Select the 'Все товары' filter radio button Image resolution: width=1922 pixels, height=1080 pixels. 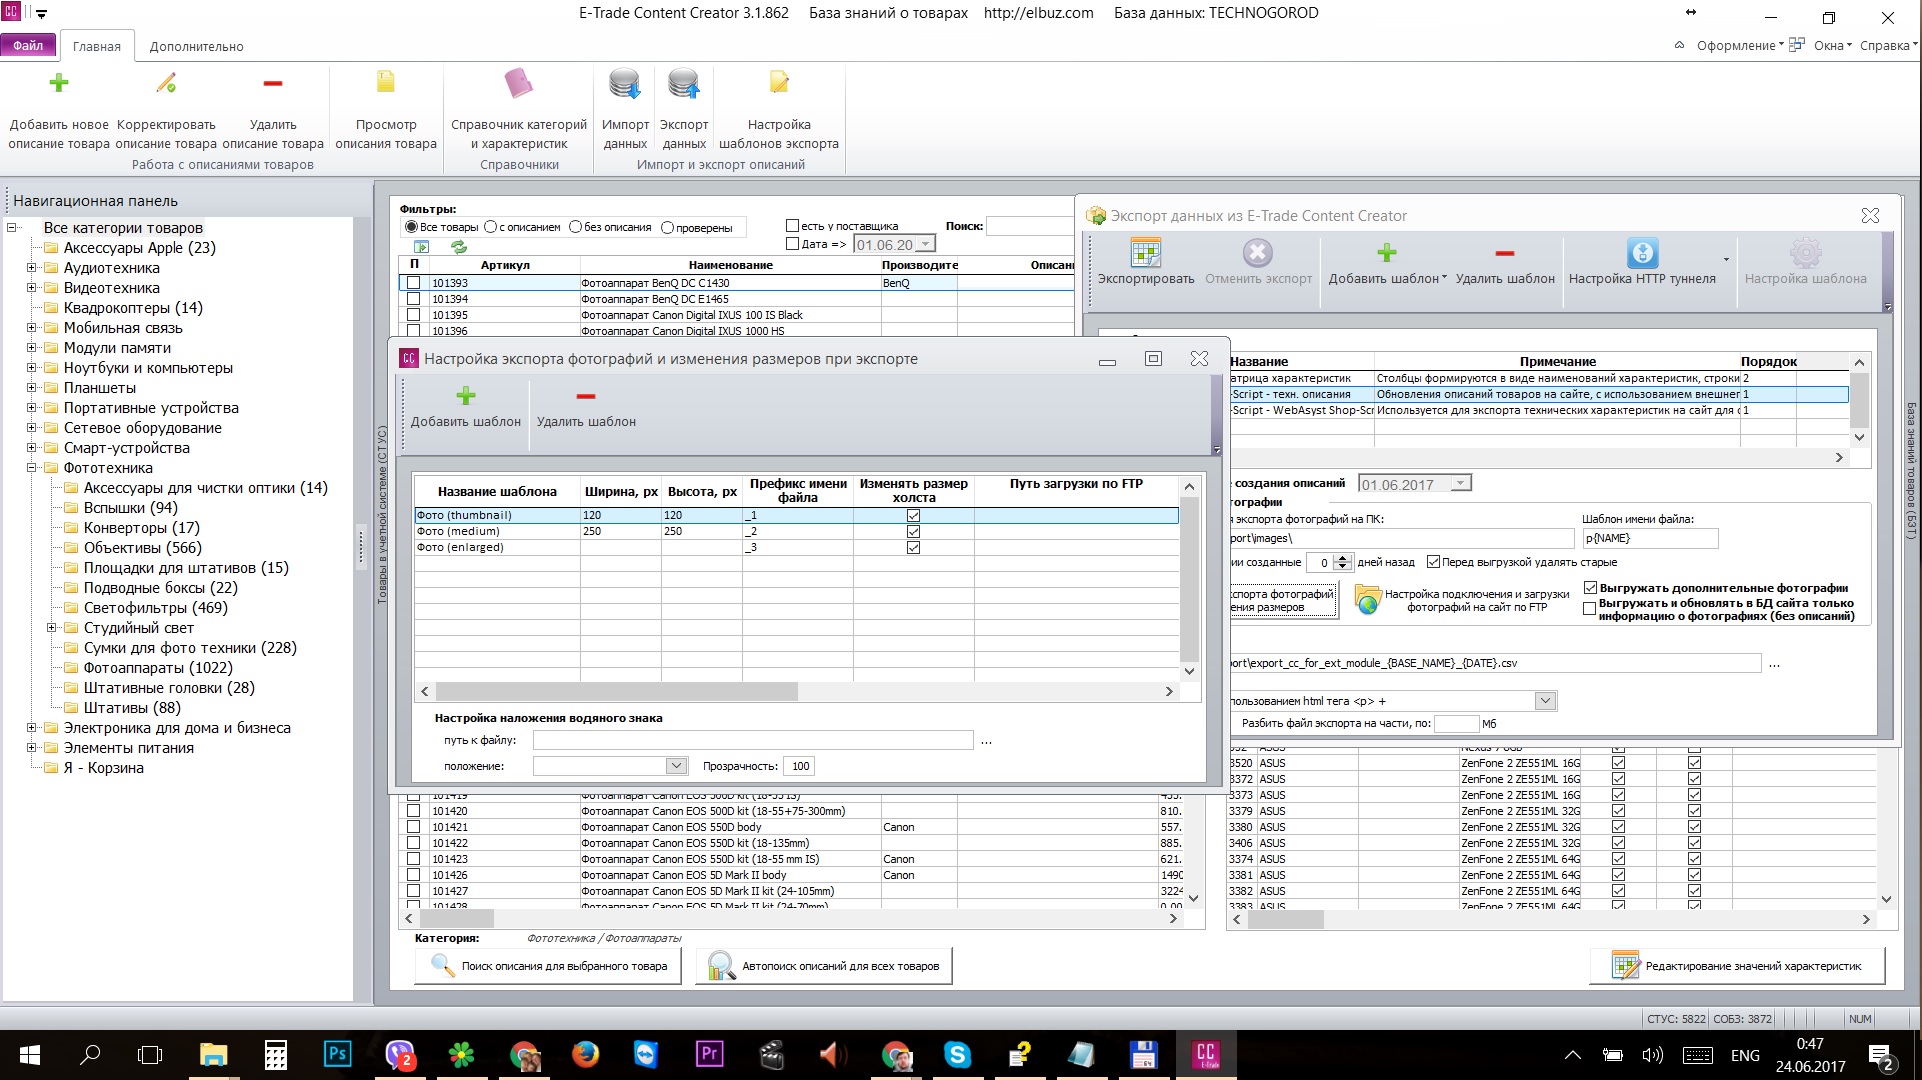pos(411,227)
